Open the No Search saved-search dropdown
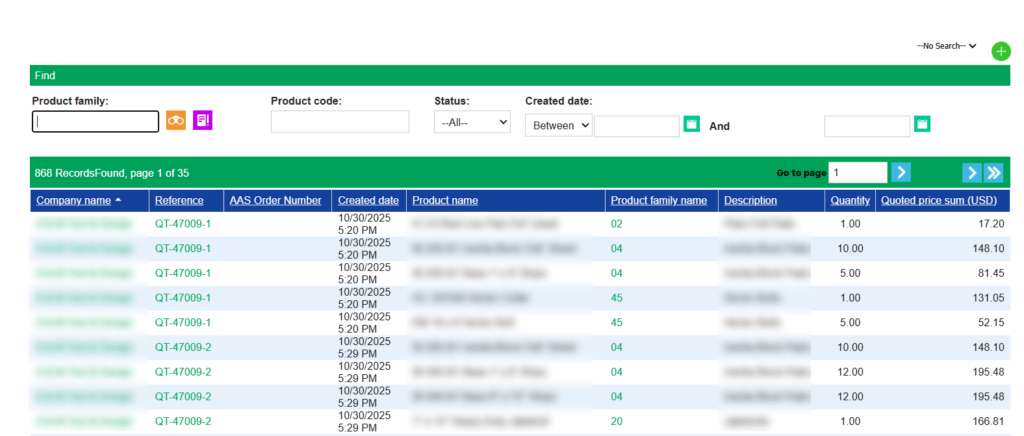Viewport: 1024px width, 436px height. (x=946, y=46)
